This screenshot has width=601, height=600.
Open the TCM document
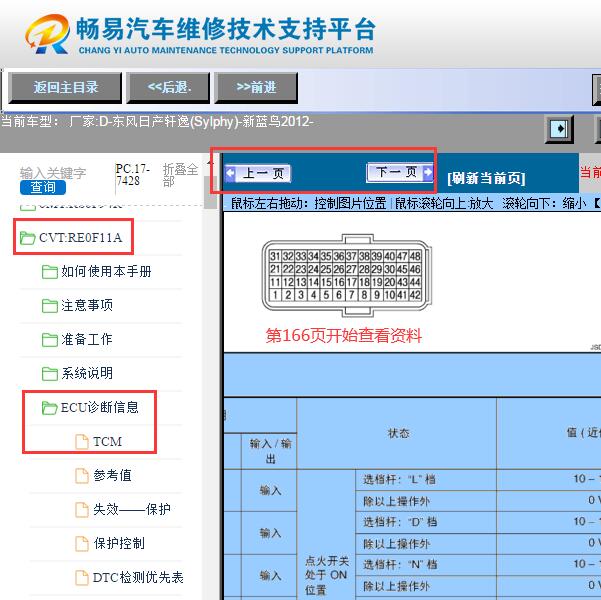point(107,441)
